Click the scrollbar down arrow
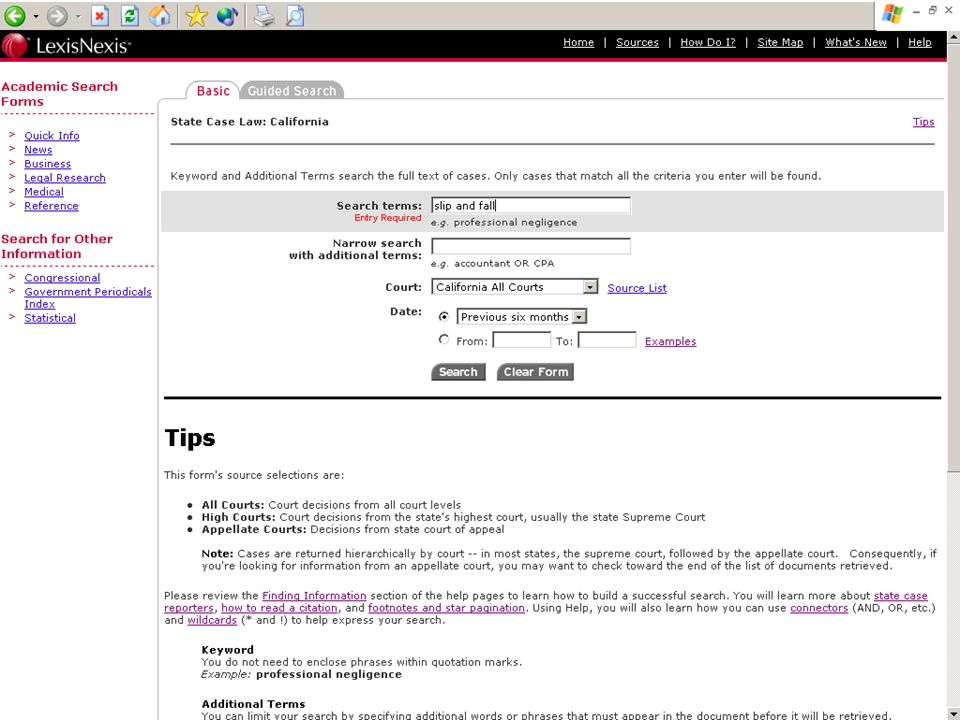The image size is (960, 720). tap(953, 713)
